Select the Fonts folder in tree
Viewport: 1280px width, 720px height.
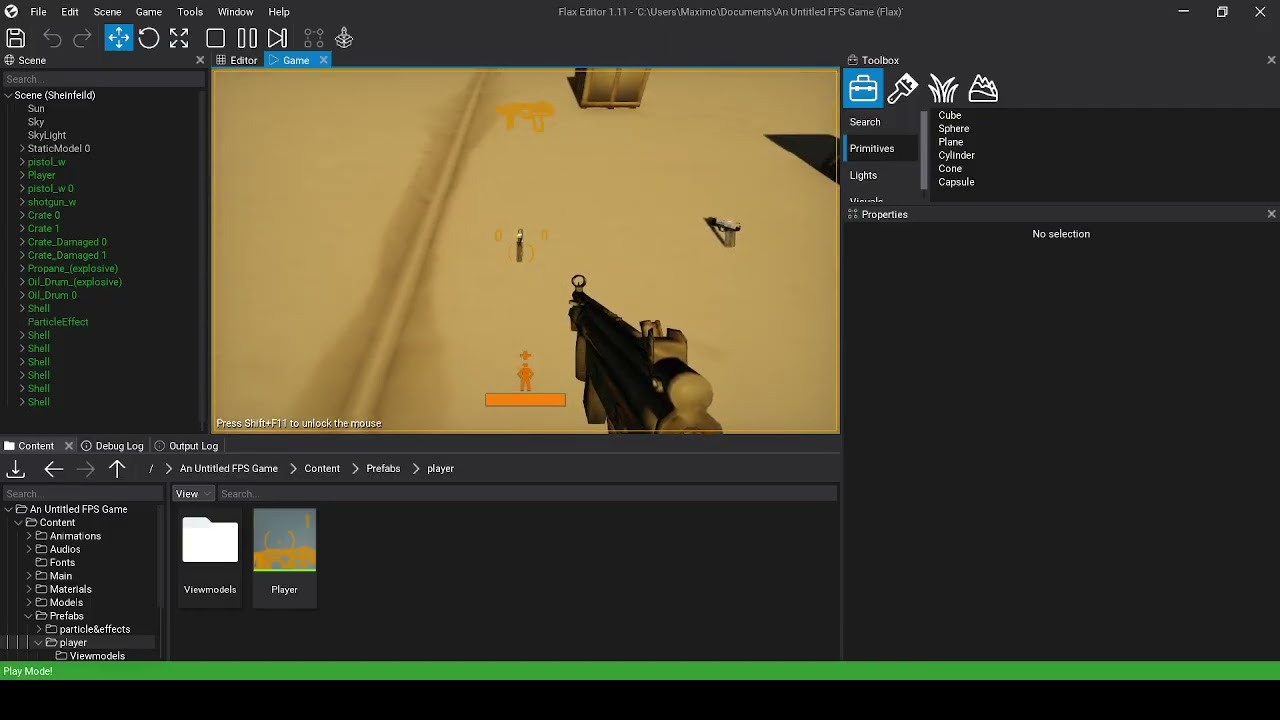62,563
